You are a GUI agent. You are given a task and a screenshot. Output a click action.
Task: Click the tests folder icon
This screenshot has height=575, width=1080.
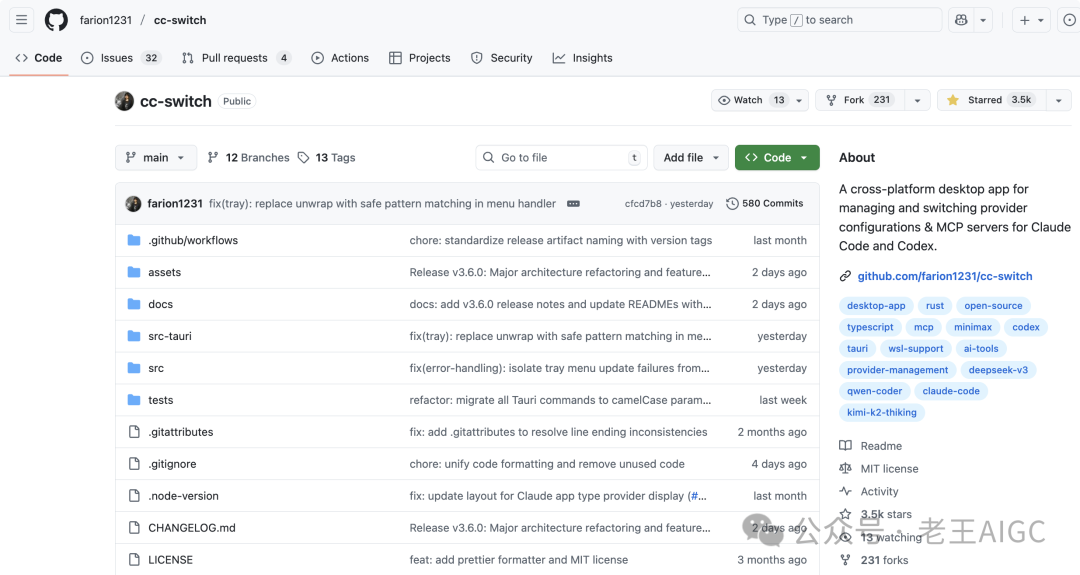point(134,400)
